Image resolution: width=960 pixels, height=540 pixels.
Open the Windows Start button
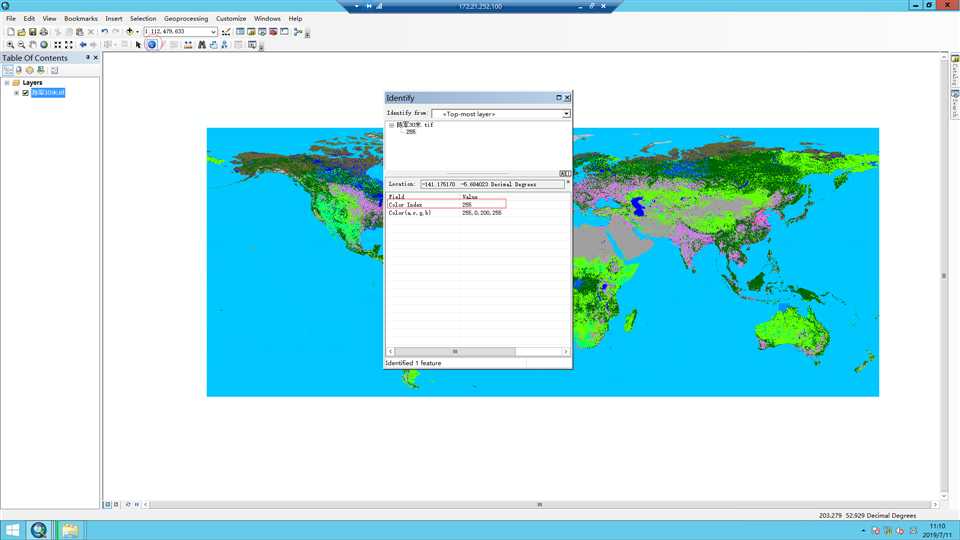[x=12, y=530]
